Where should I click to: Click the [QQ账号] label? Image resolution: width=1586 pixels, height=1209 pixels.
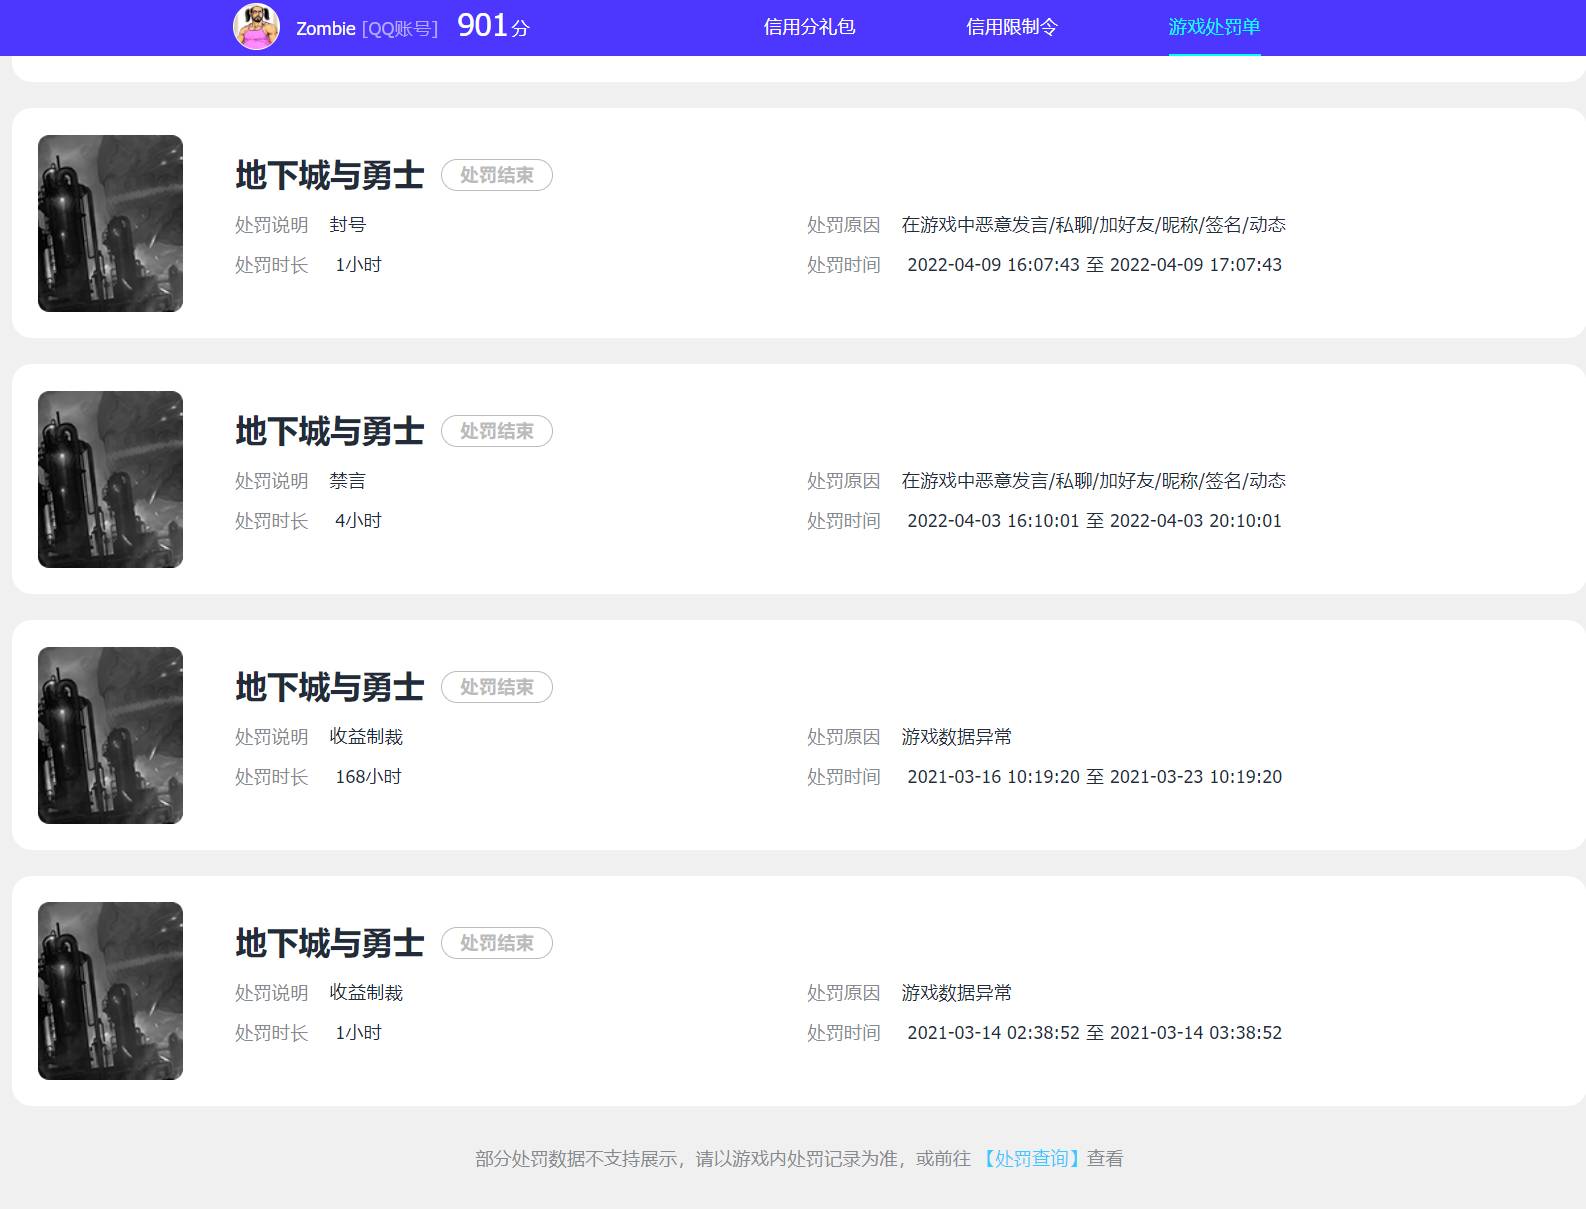(x=400, y=28)
